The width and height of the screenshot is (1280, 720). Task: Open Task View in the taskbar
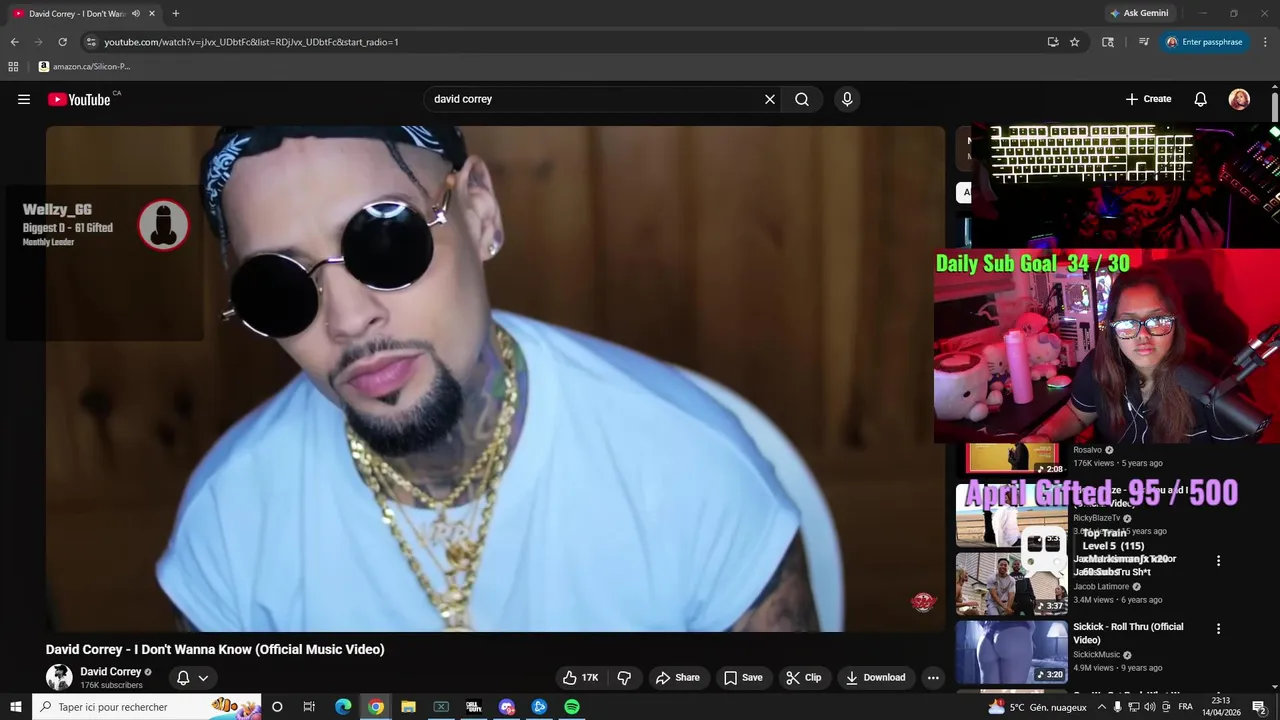point(309,707)
